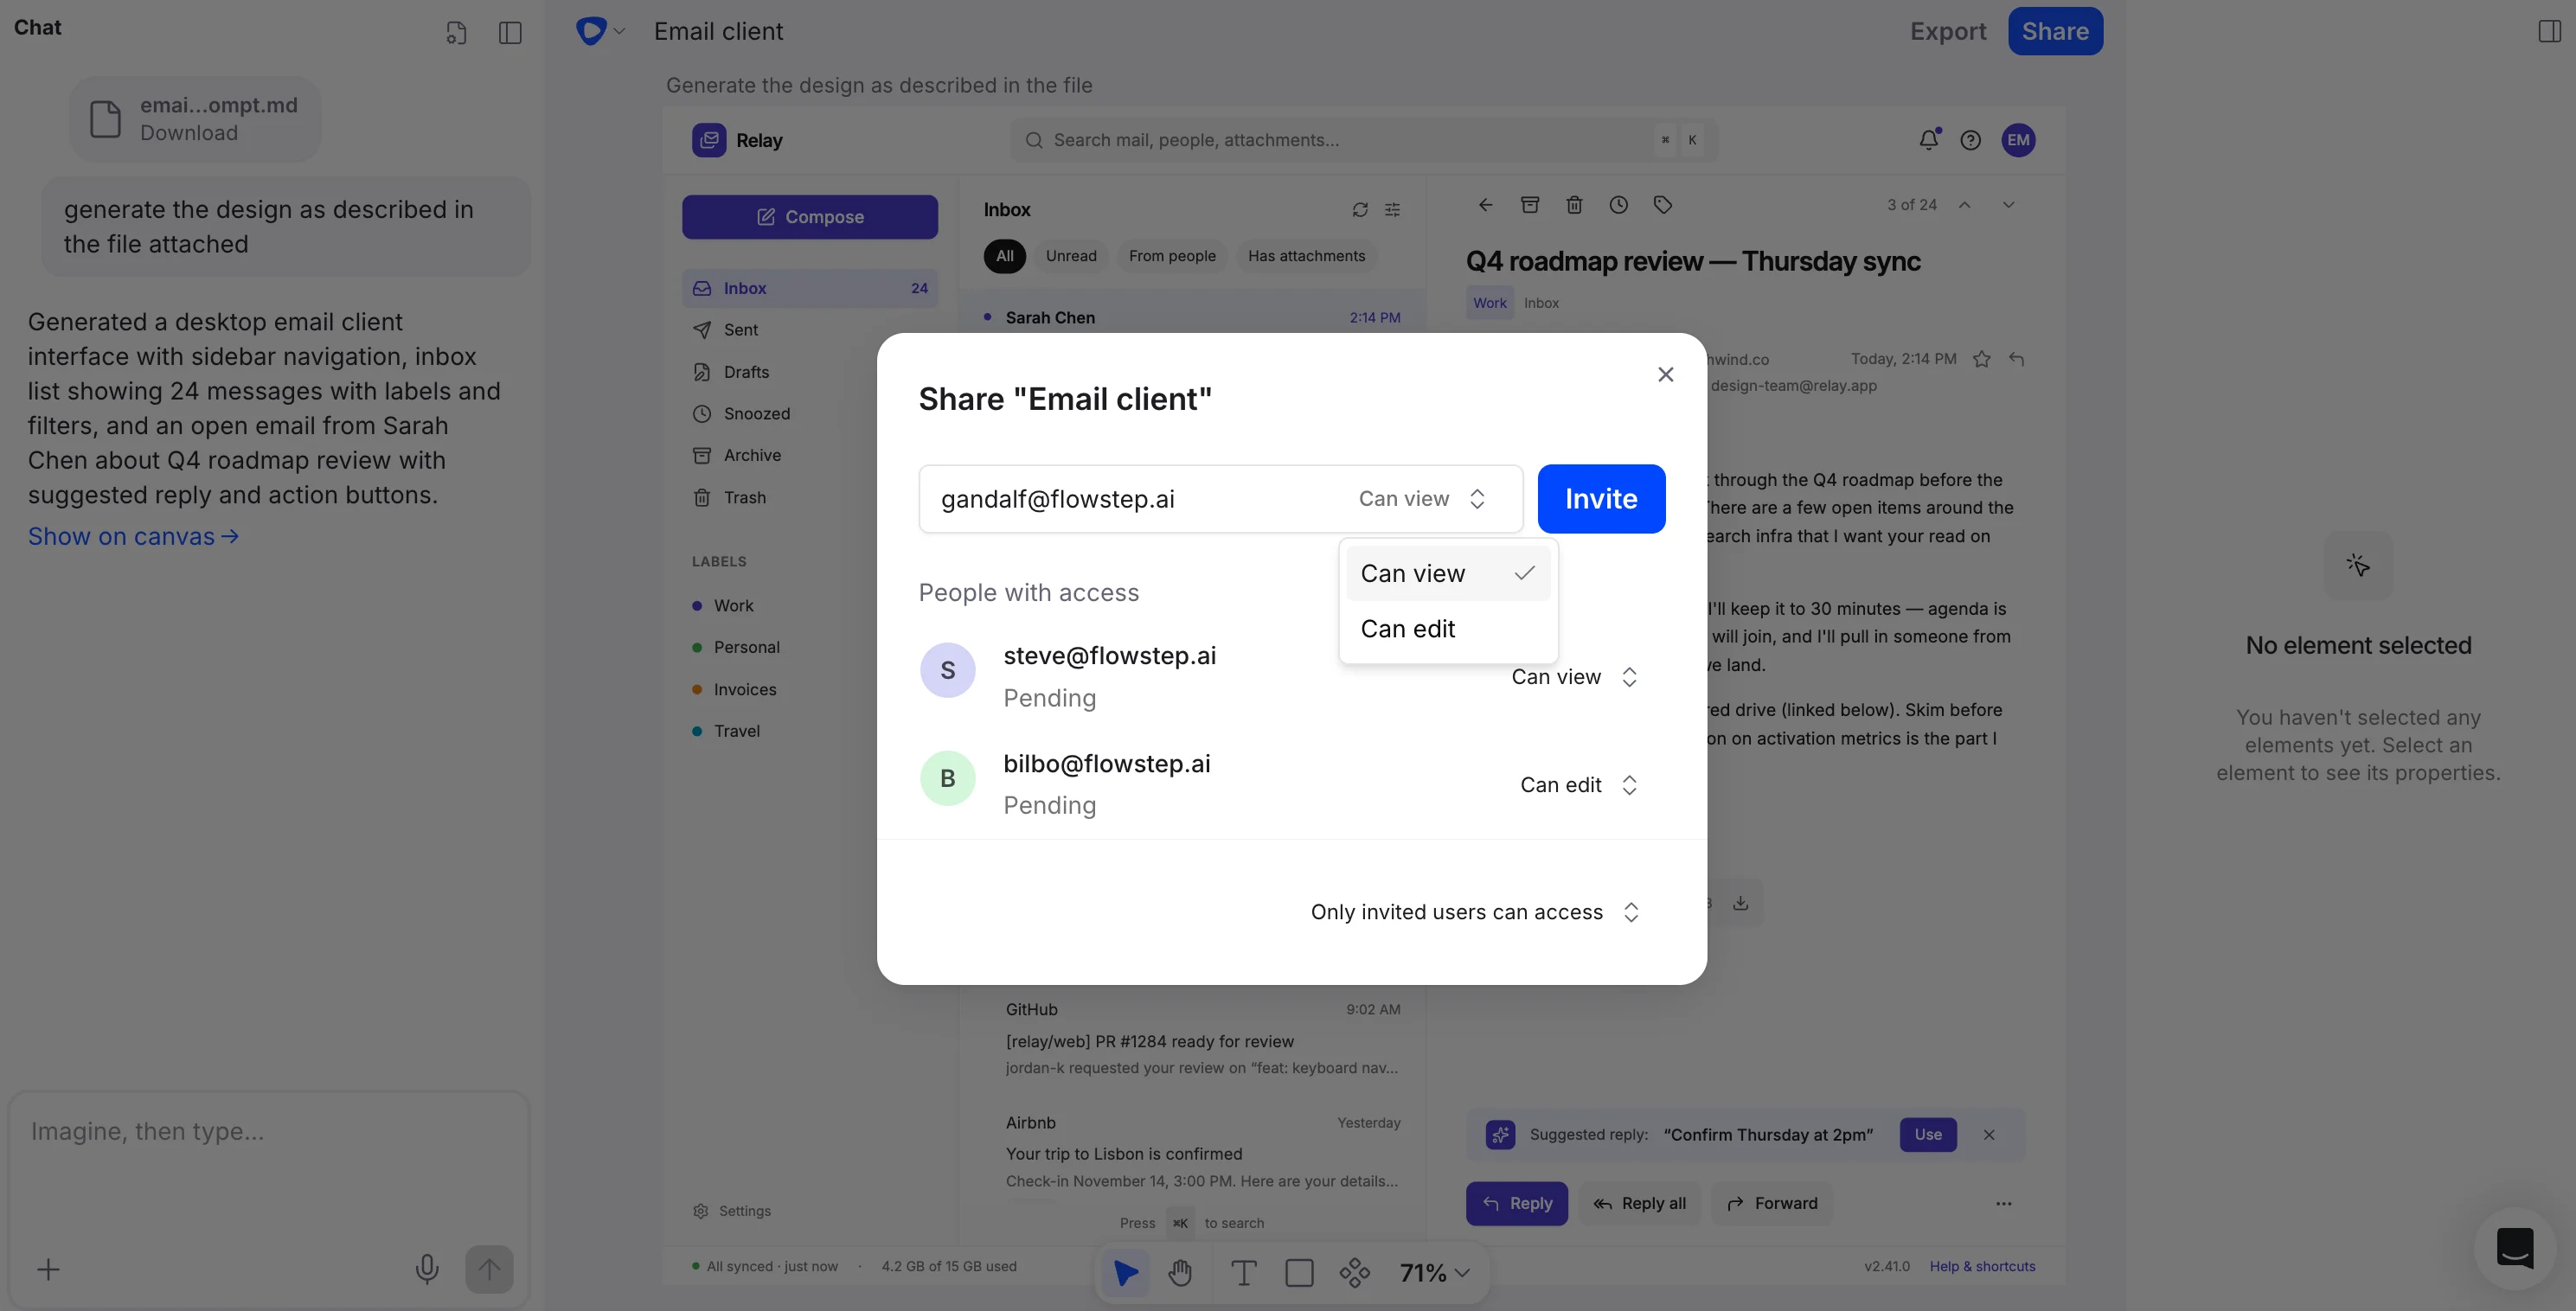This screenshot has height=1311, width=2576.
Task: Open inbox filter settings icon
Action: coord(1392,210)
